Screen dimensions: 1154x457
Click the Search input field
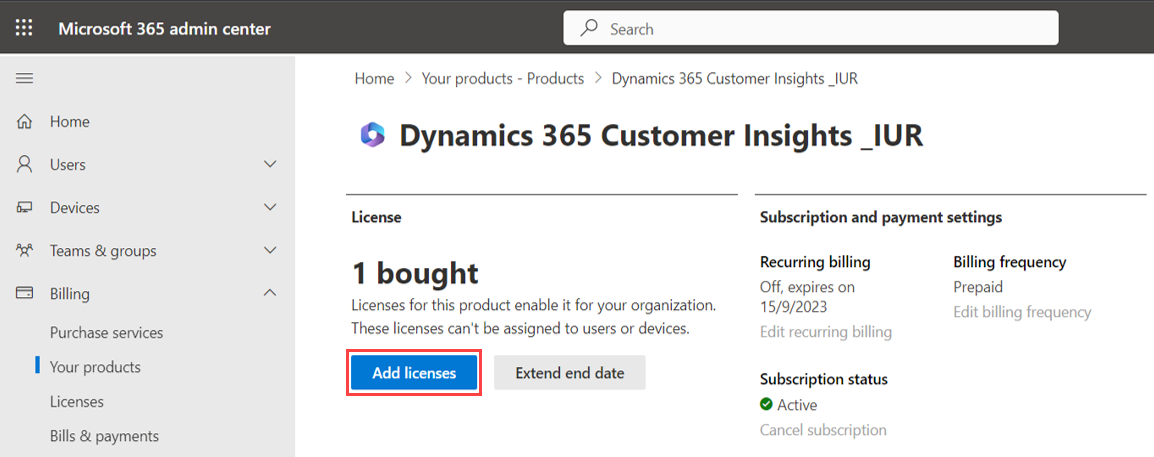pyautogui.click(x=810, y=29)
